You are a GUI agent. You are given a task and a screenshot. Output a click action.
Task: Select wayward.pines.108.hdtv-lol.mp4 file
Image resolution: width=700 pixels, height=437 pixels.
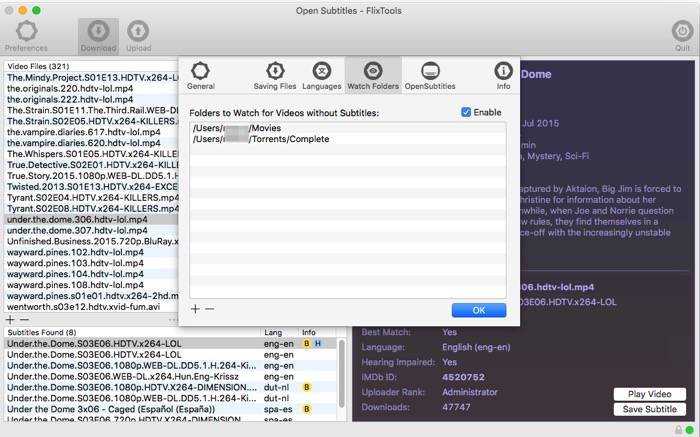click(x=92, y=285)
